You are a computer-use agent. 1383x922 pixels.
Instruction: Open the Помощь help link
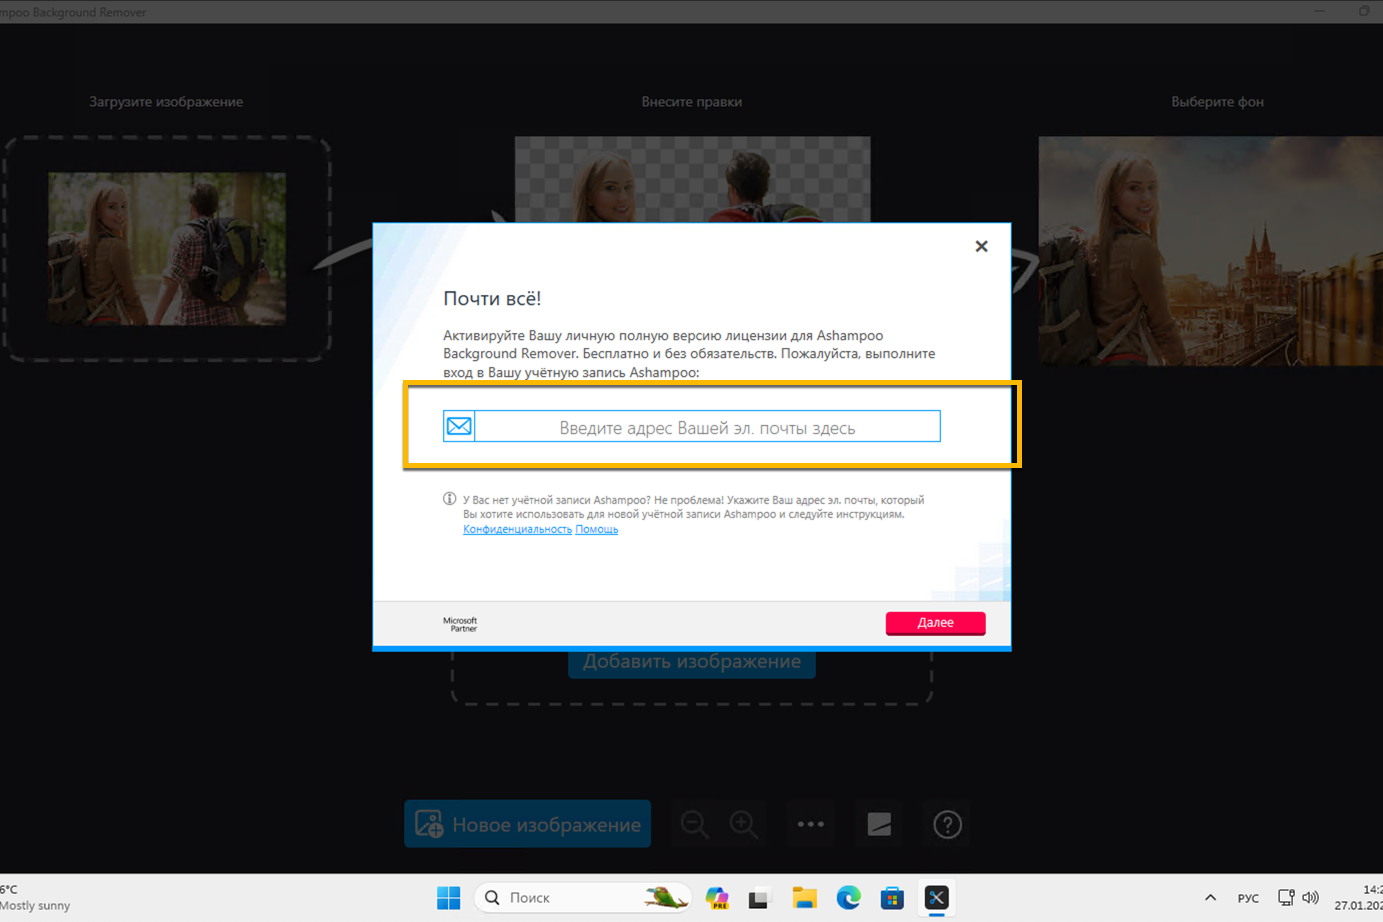click(596, 529)
